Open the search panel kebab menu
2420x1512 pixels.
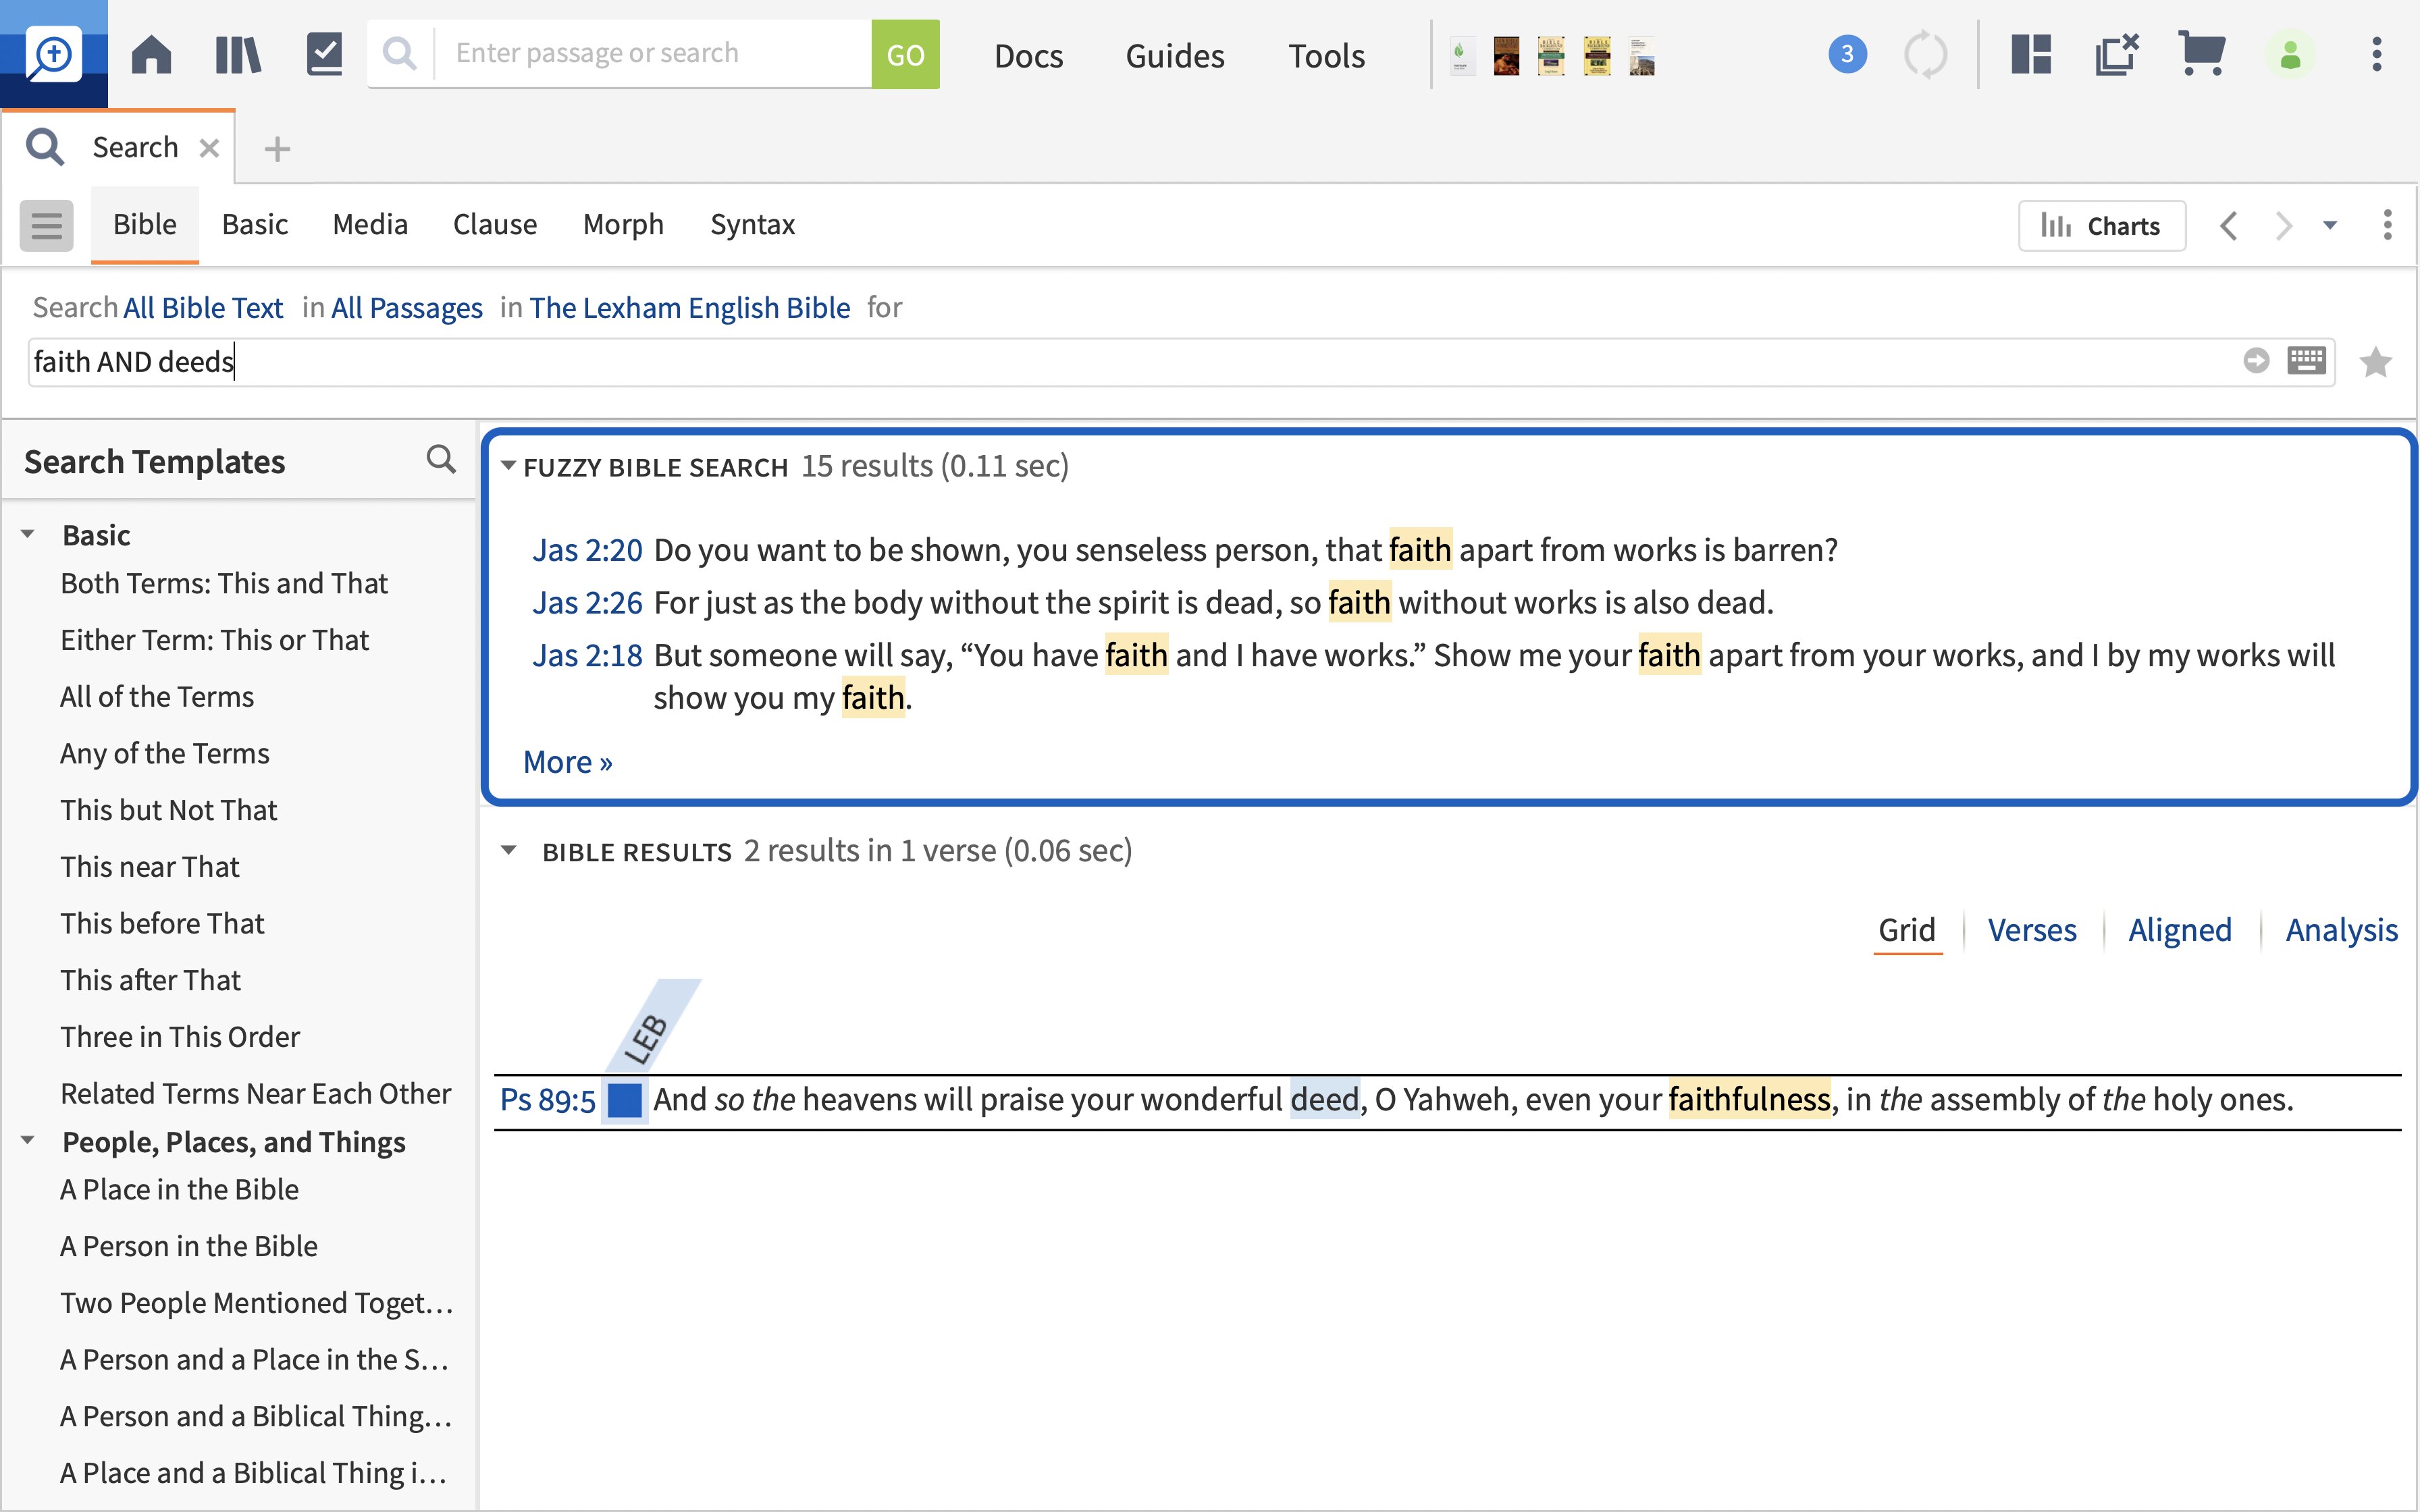(x=2387, y=225)
